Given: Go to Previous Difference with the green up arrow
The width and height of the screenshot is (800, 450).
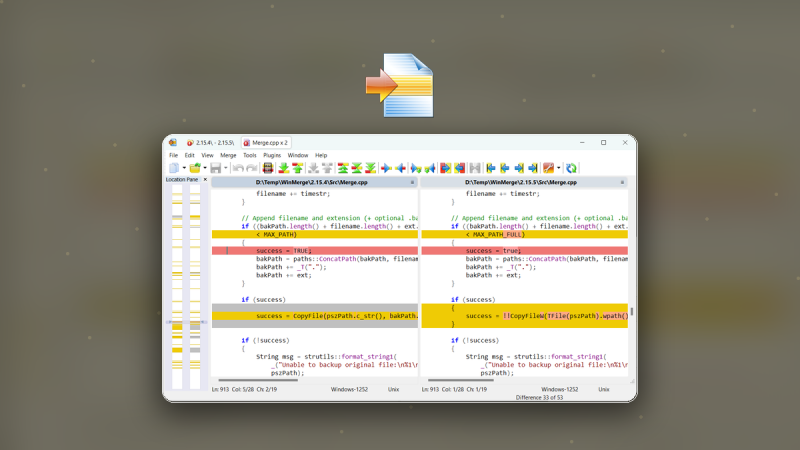Looking at the screenshot, I should pos(297,168).
